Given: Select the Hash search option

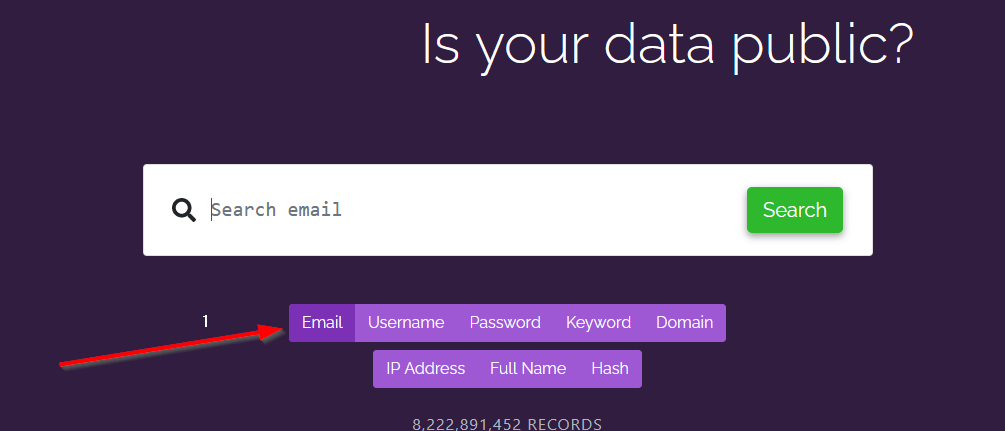Looking at the screenshot, I should coord(610,369).
